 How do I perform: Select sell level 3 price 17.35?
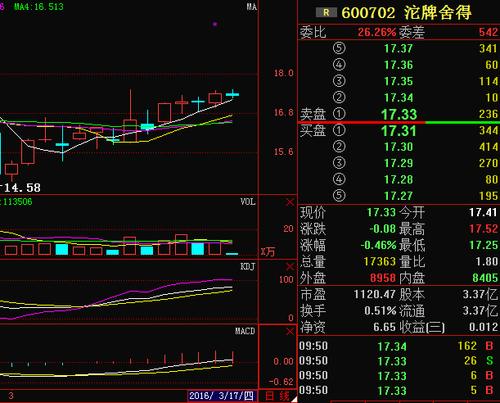[398, 81]
